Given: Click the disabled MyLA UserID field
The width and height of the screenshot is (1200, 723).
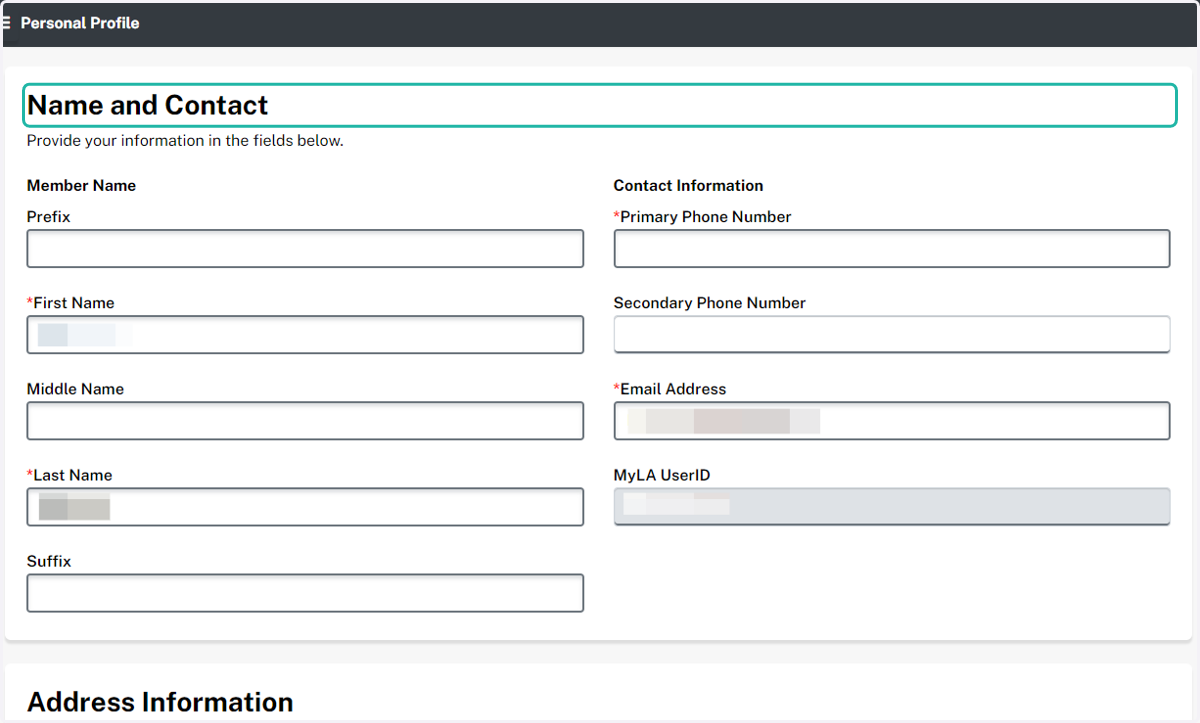Looking at the screenshot, I should pos(892,507).
